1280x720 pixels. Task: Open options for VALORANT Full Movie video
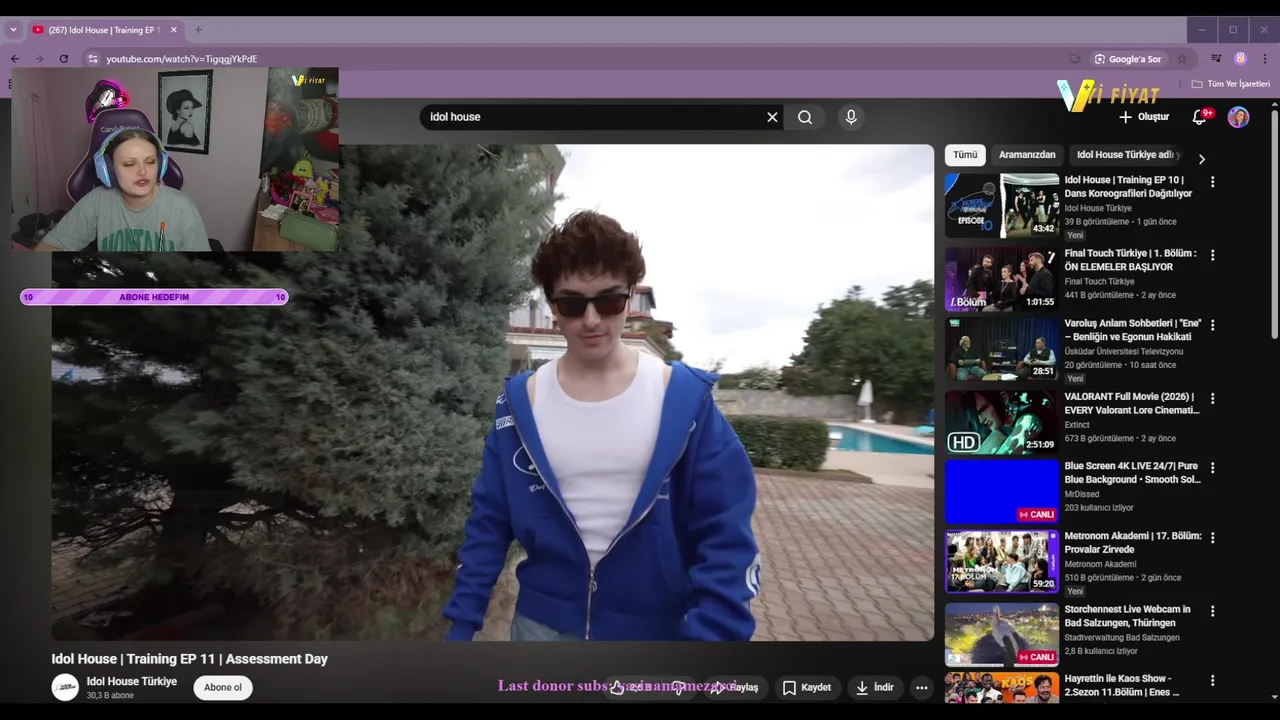coord(1213,399)
